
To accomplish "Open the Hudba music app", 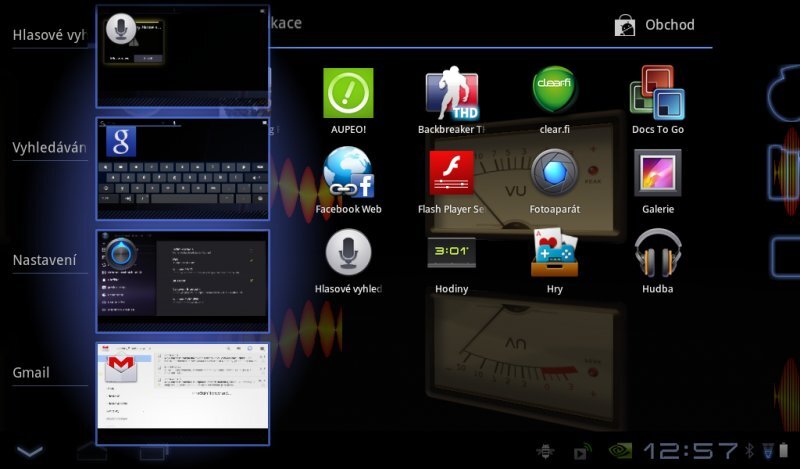I will (x=658, y=261).
